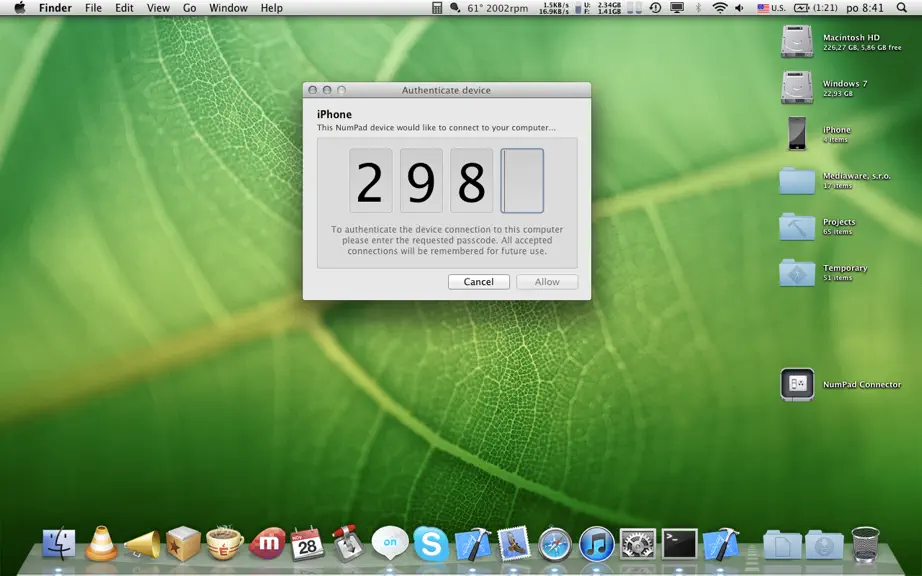The height and width of the screenshot is (576, 922).
Task: Click the third passcode digit box showing 8
Action: coord(472,180)
